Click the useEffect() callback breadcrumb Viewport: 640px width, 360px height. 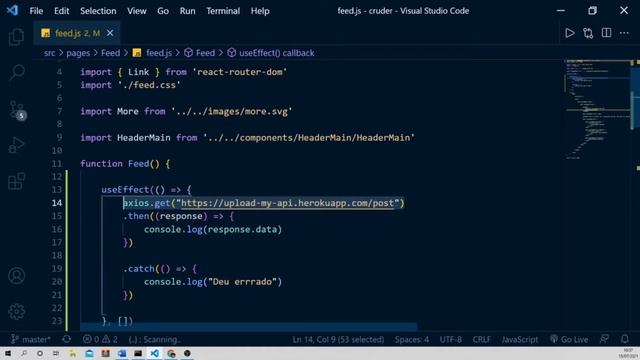[x=271, y=53]
